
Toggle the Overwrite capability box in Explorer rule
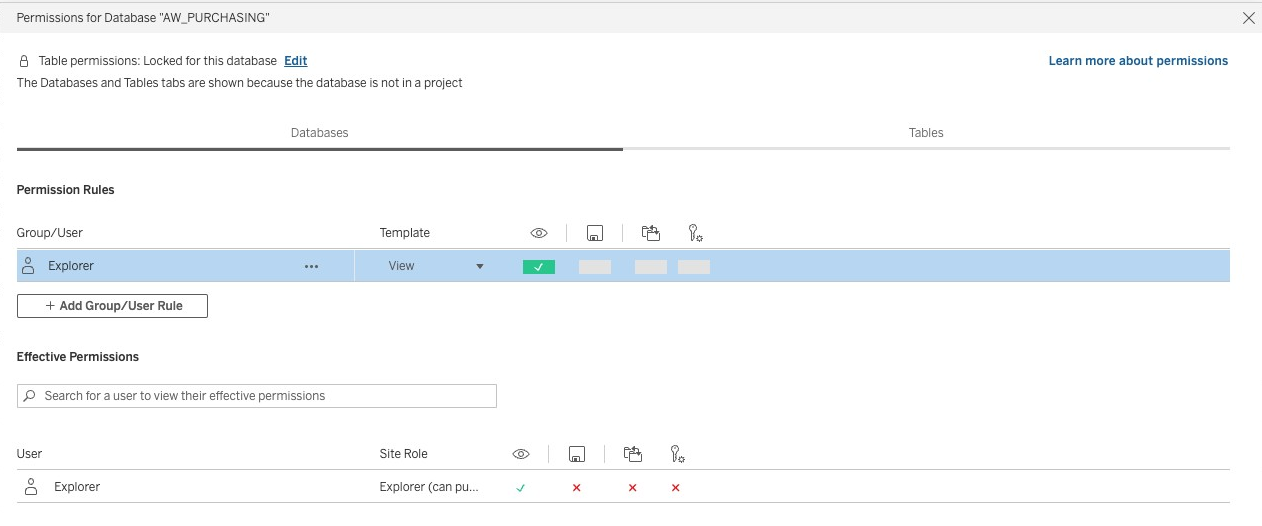click(595, 267)
